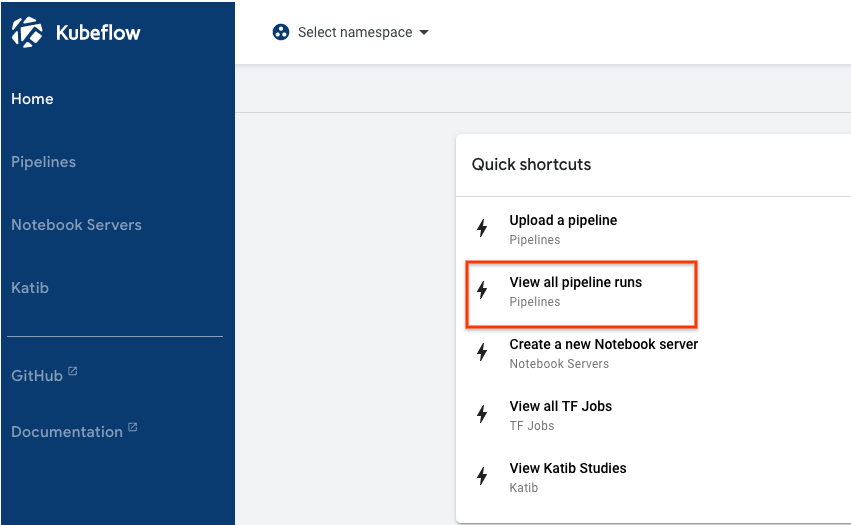851x525 pixels.
Task: Open Notebook Servers in the sidebar
Action: (x=77, y=225)
